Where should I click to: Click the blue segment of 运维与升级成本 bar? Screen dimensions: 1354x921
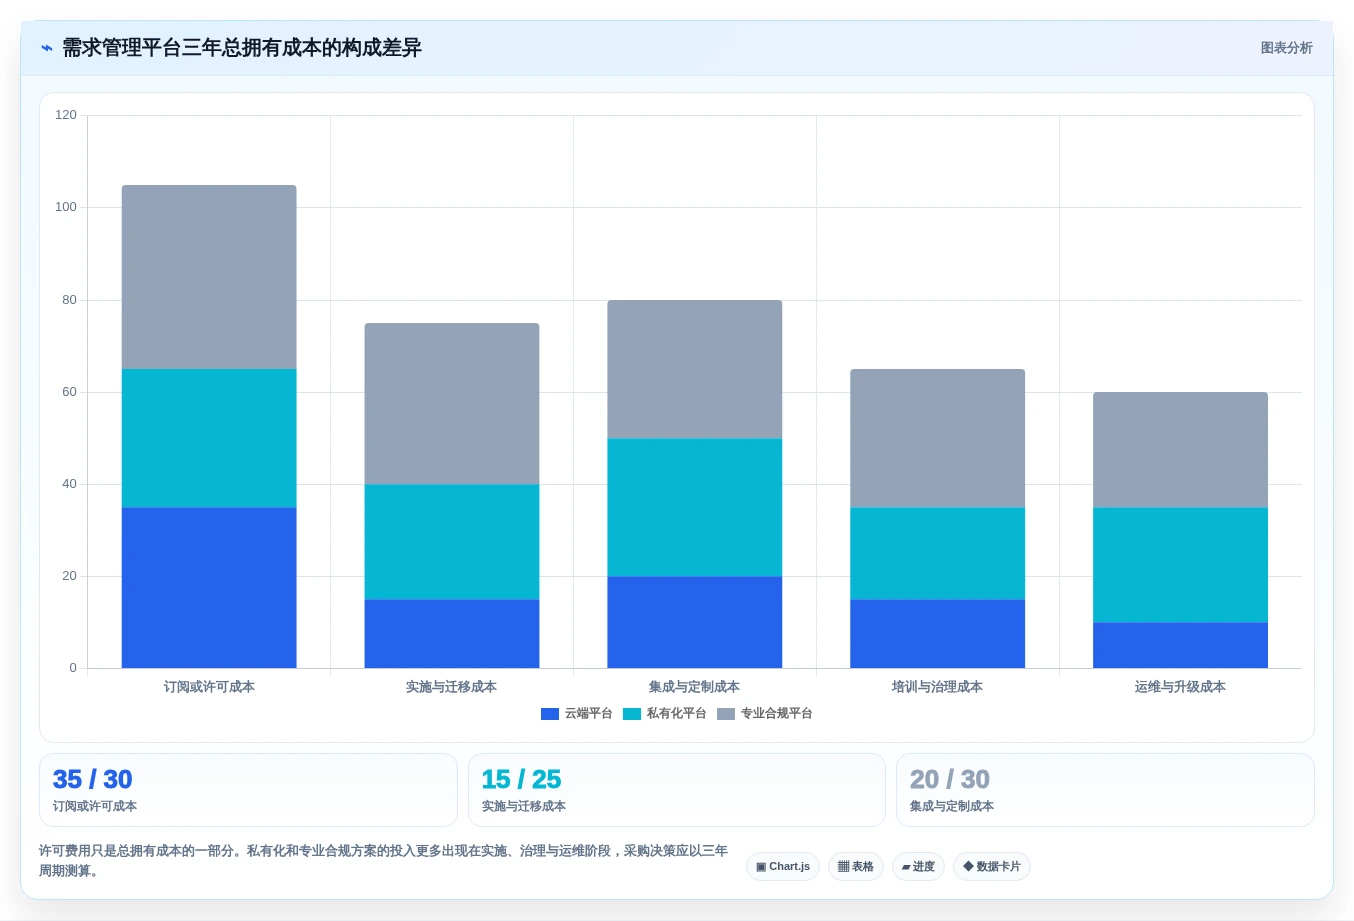(x=1180, y=645)
